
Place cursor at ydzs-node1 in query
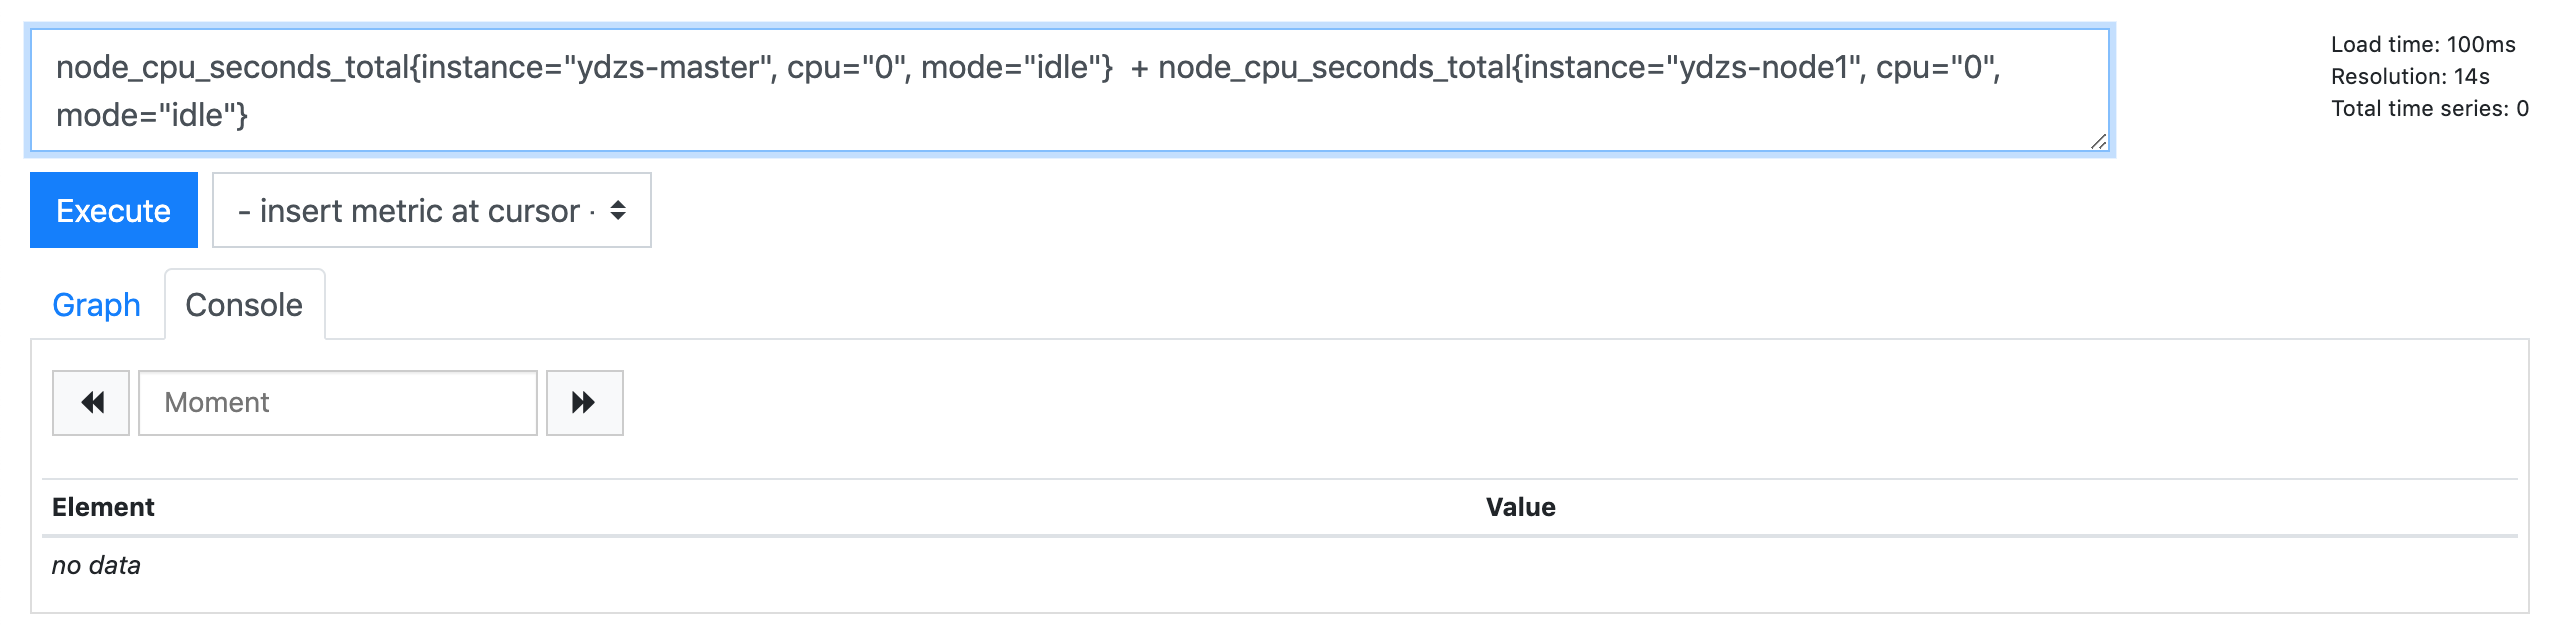1764,67
